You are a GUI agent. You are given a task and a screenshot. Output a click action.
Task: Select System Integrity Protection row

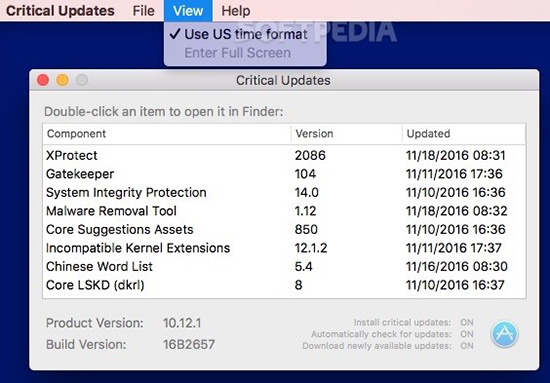click(x=284, y=193)
